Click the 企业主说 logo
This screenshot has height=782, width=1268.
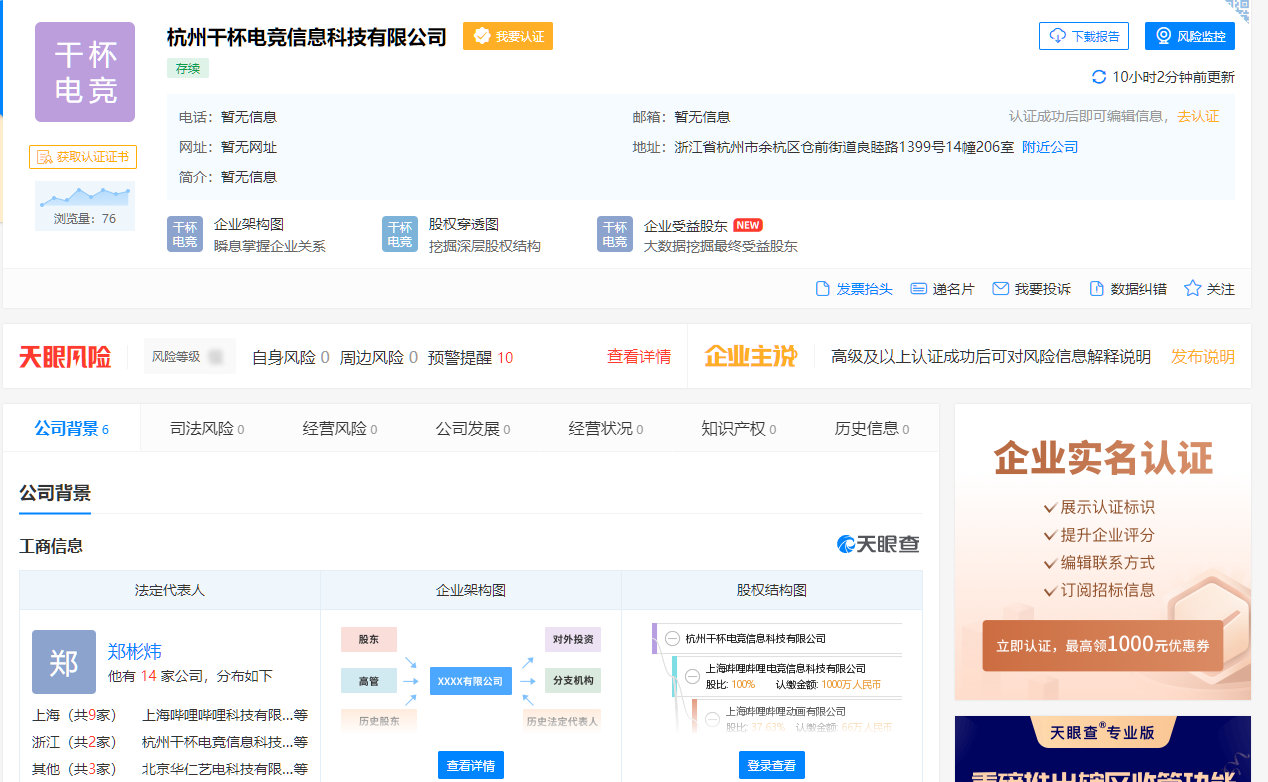[x=751, y=356]
